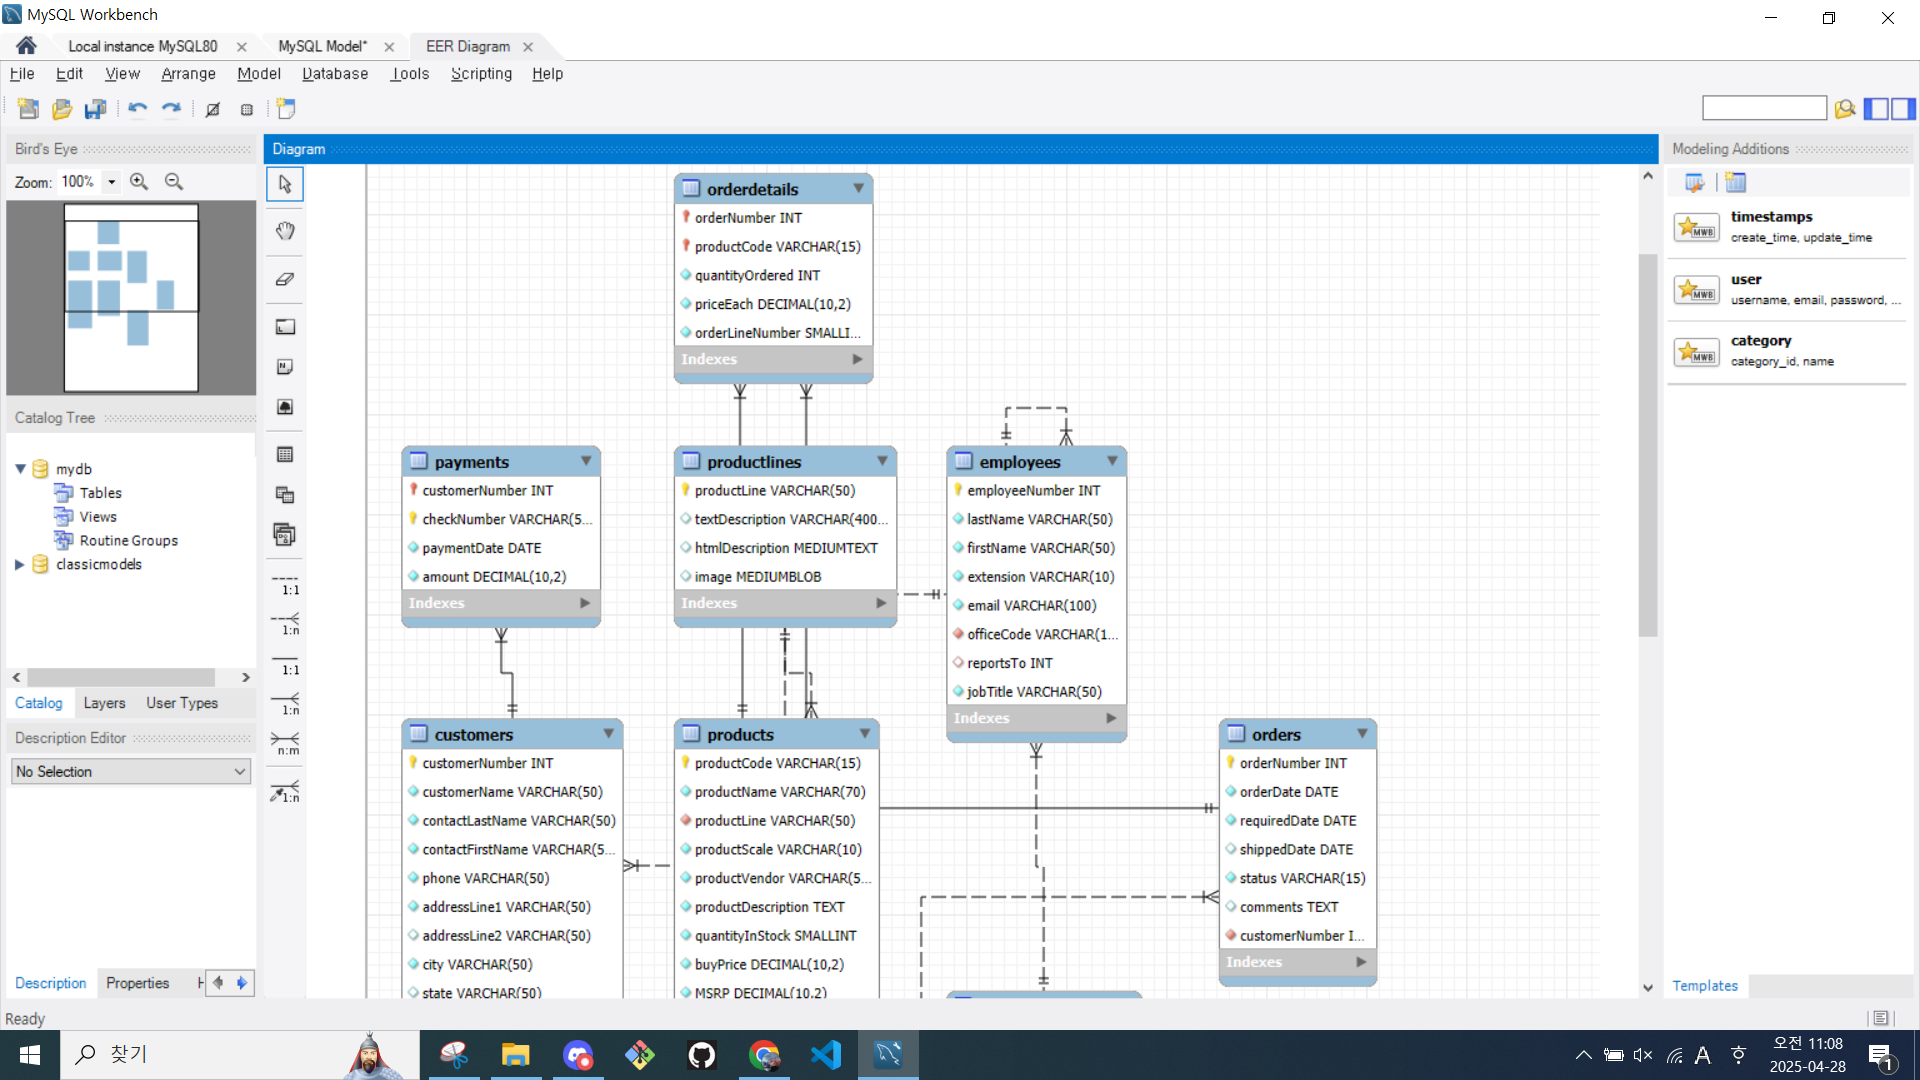Click the zoom out magnifier icon
The height and width of the screenshot is (1080, 1920).
click(174, 182)
